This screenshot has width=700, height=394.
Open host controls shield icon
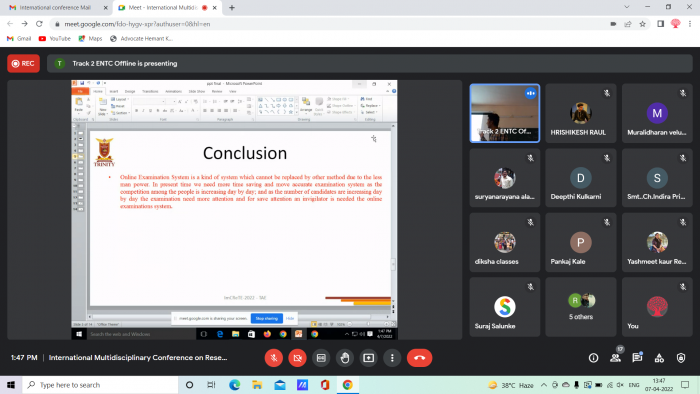681,358
